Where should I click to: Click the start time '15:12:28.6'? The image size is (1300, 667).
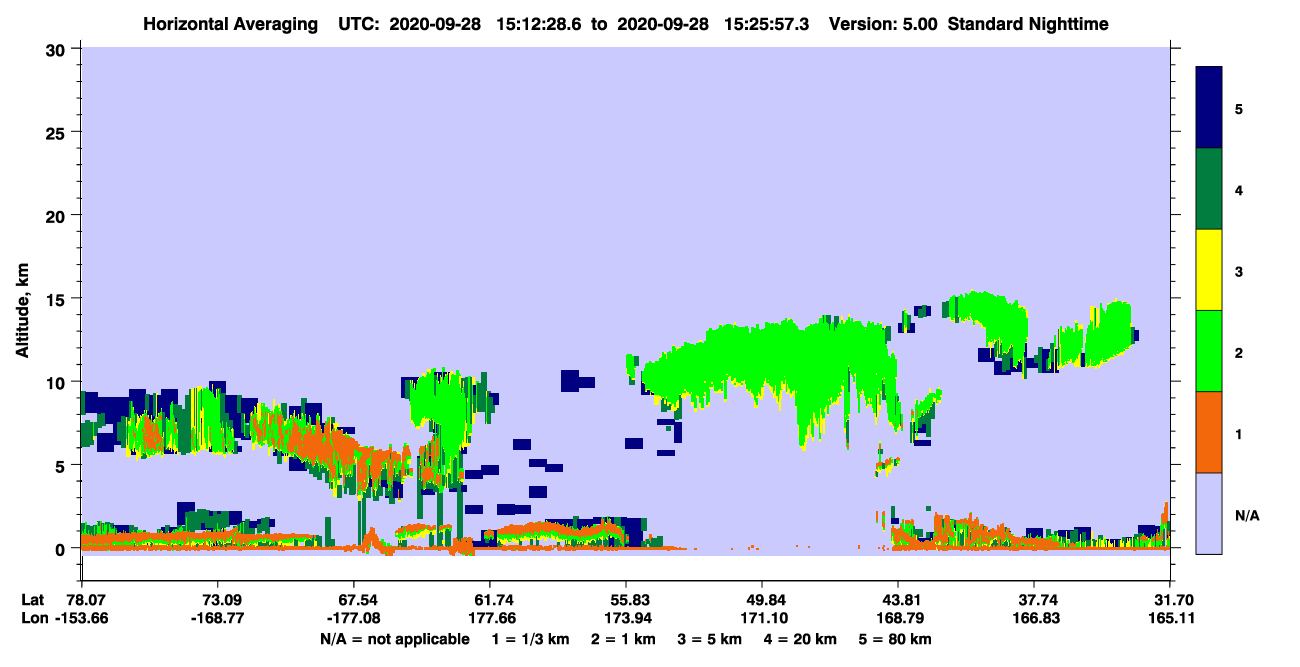[x=540, y=24]
